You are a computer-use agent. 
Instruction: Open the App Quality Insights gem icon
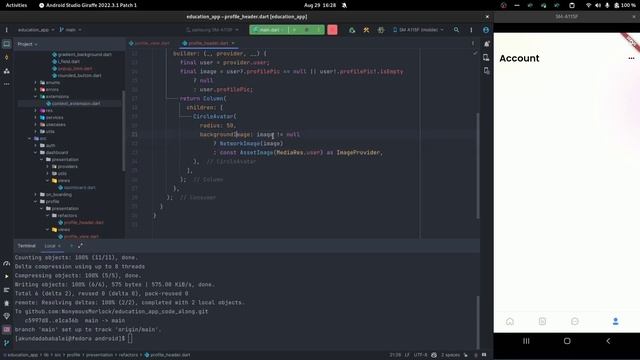point(7,316)
